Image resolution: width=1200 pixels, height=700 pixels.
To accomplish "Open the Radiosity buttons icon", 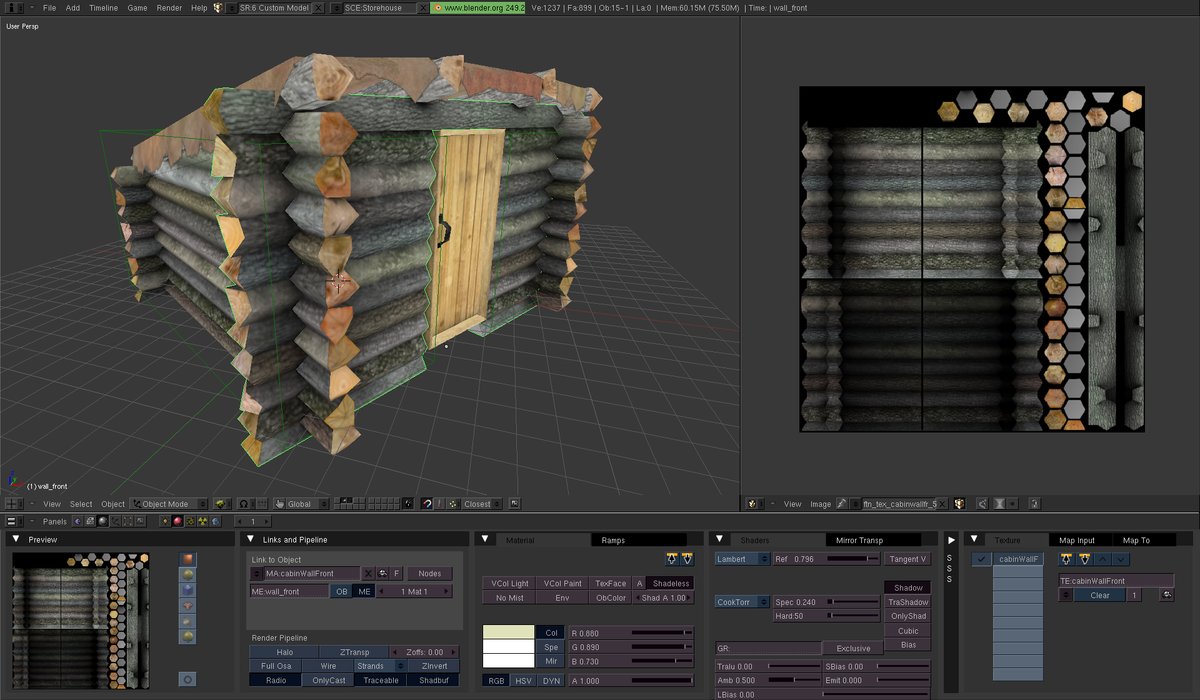I will tap(203, 521).
